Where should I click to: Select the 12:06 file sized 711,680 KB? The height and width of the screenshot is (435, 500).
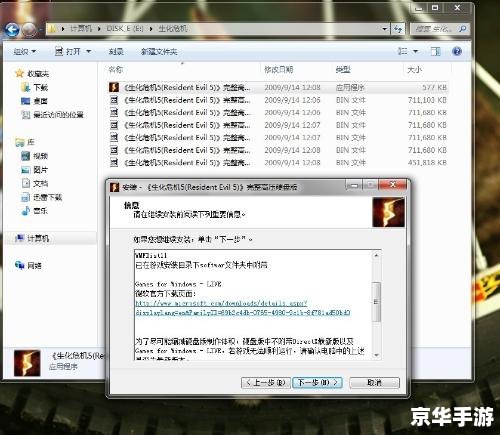point(278,113)
